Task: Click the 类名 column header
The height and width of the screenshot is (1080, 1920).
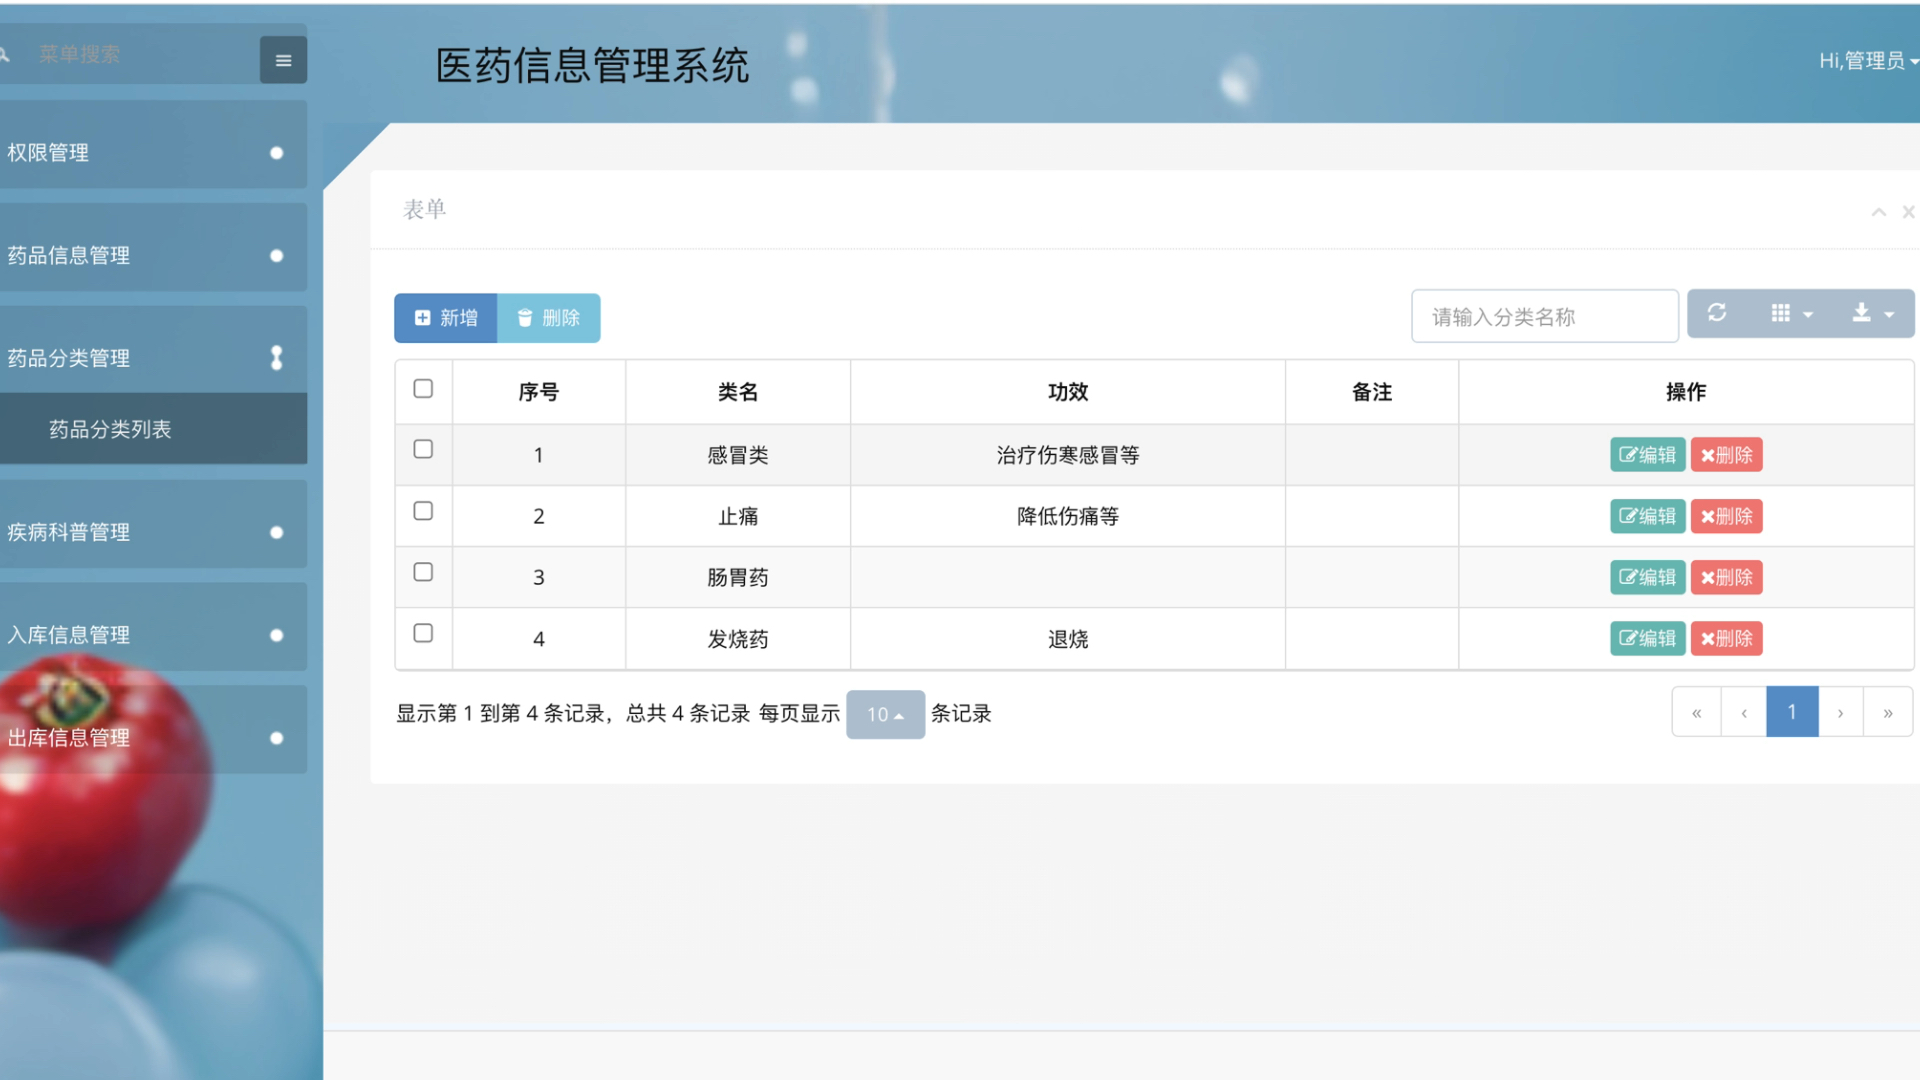Action: point(738,392)
